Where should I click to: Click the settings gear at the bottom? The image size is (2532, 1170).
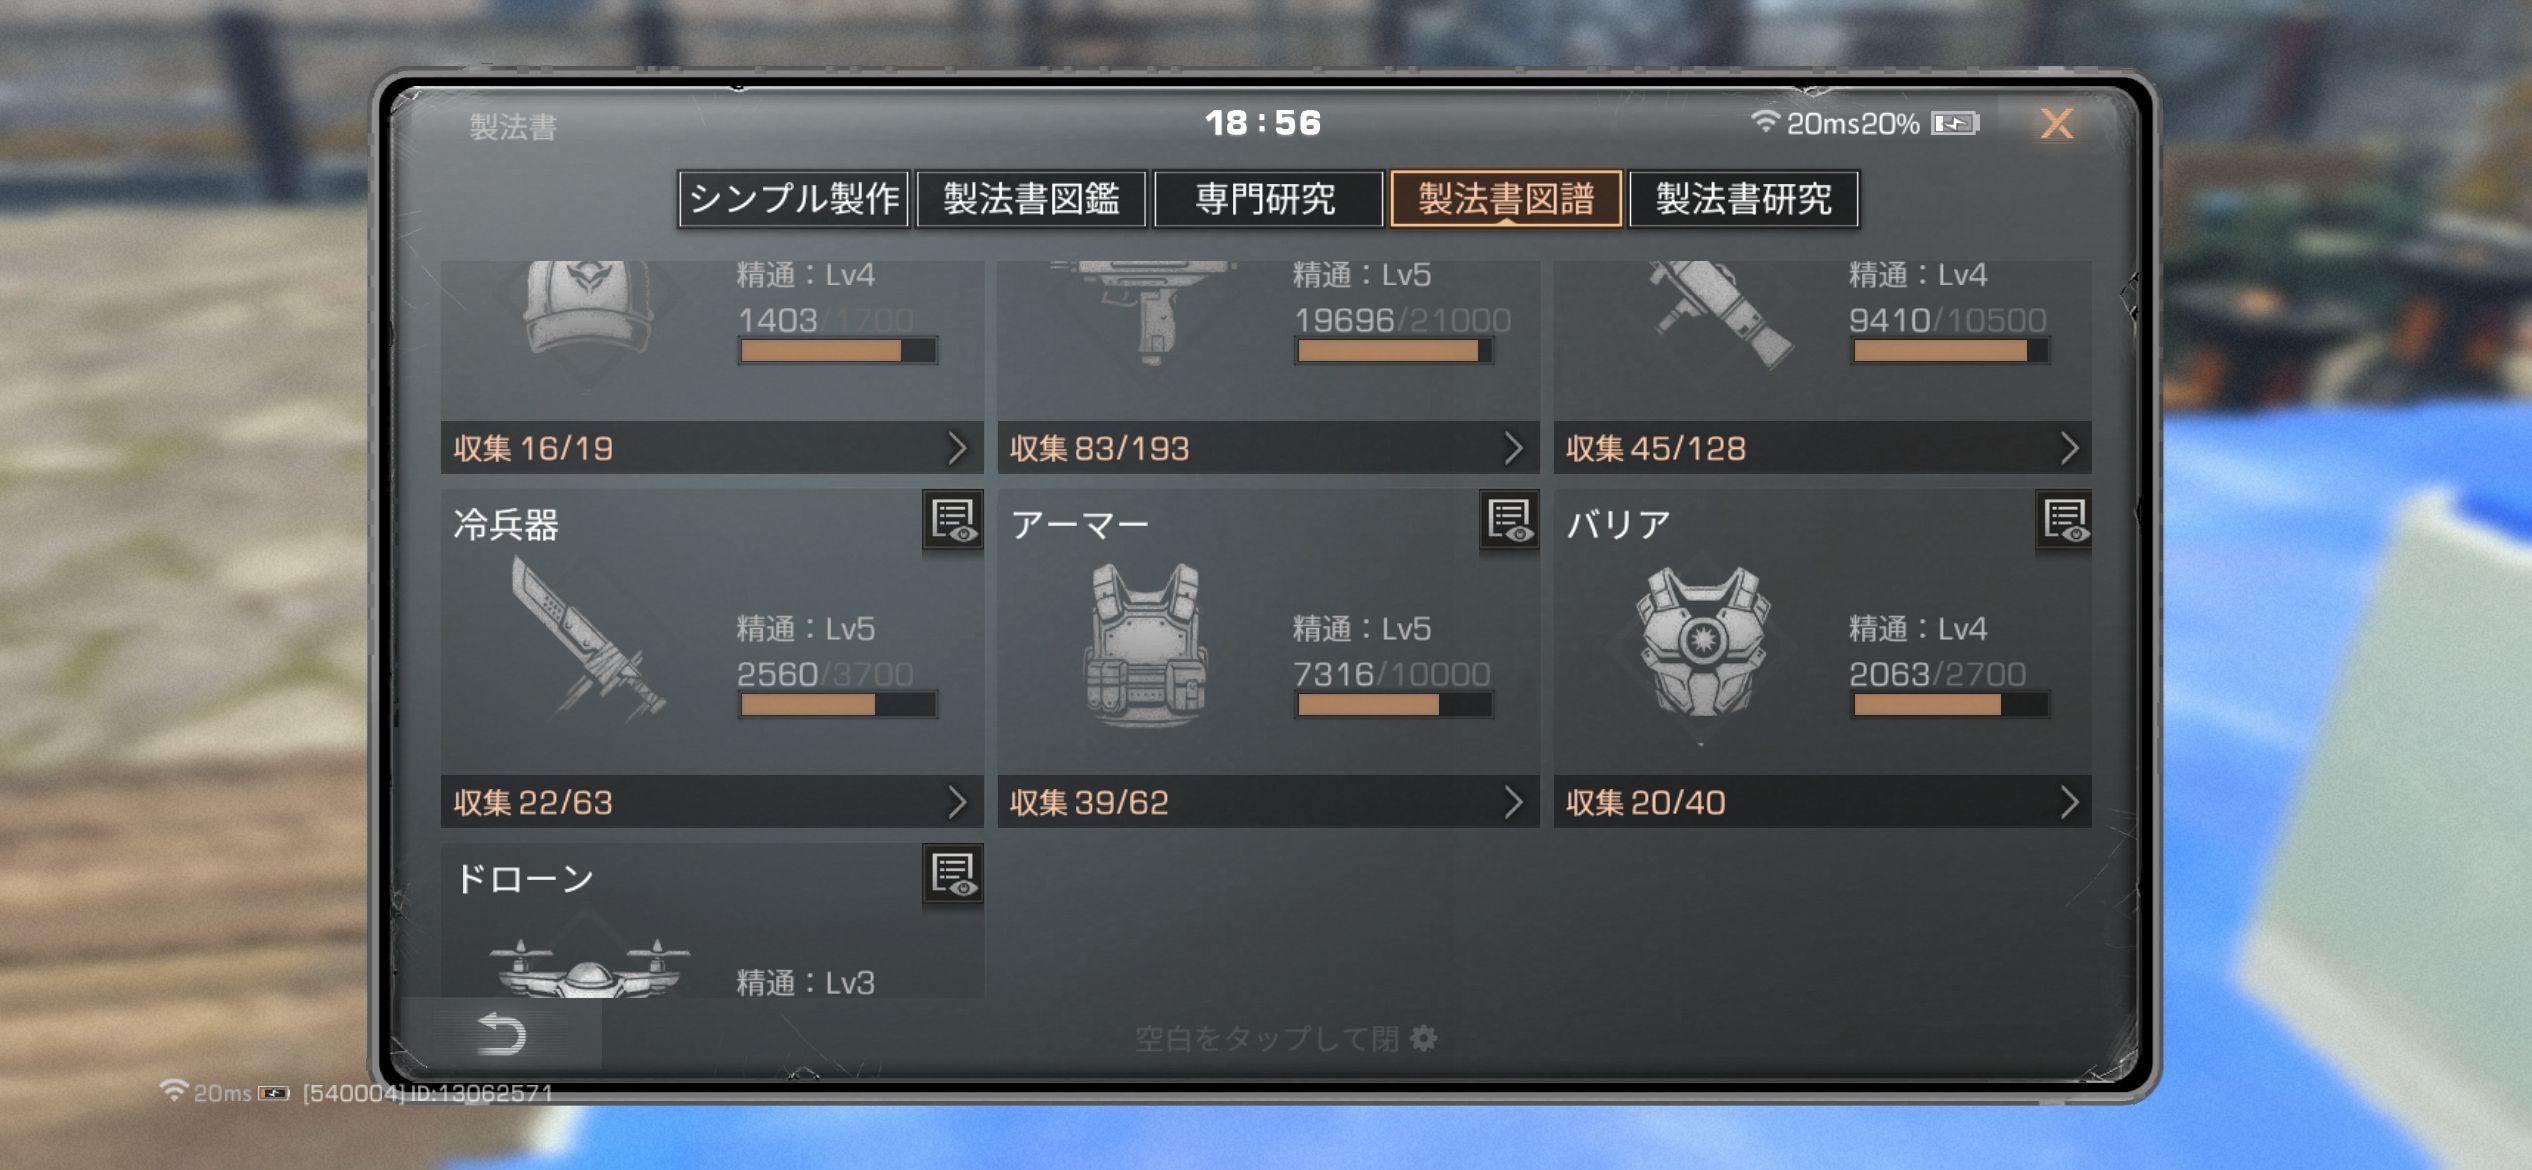[1423, 1038]
